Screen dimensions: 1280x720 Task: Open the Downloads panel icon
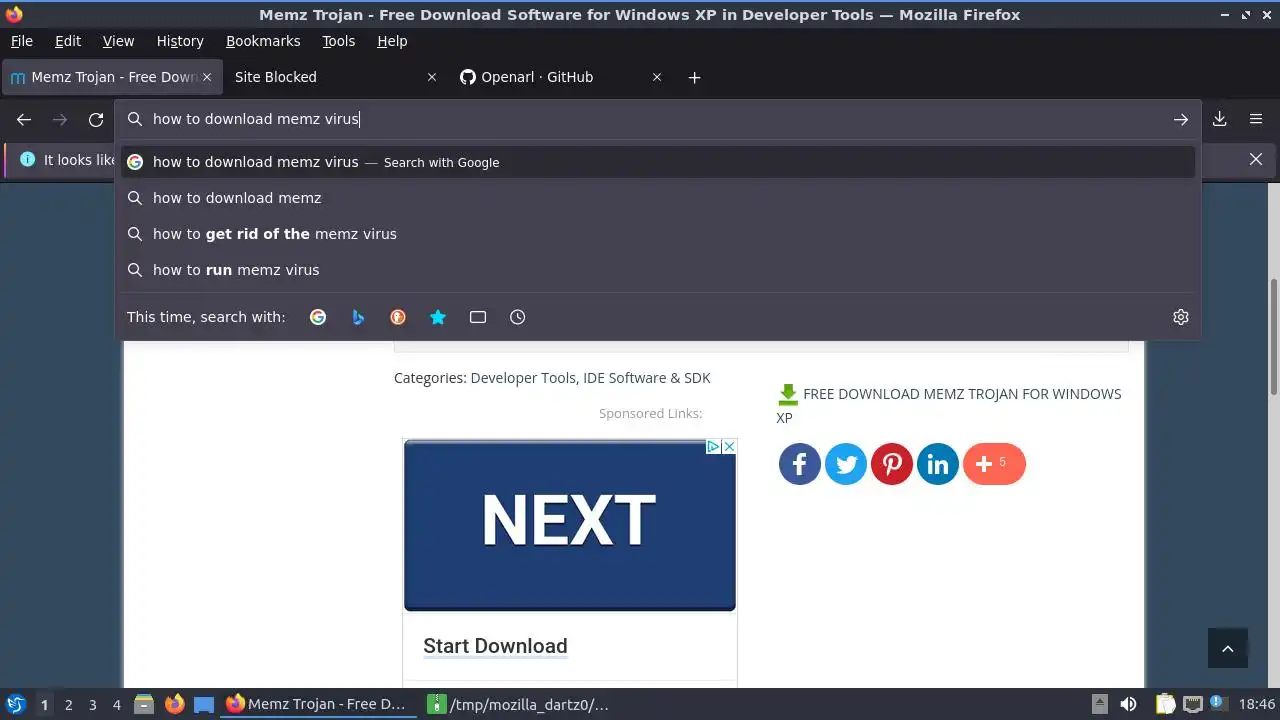tap(1220, 119)
